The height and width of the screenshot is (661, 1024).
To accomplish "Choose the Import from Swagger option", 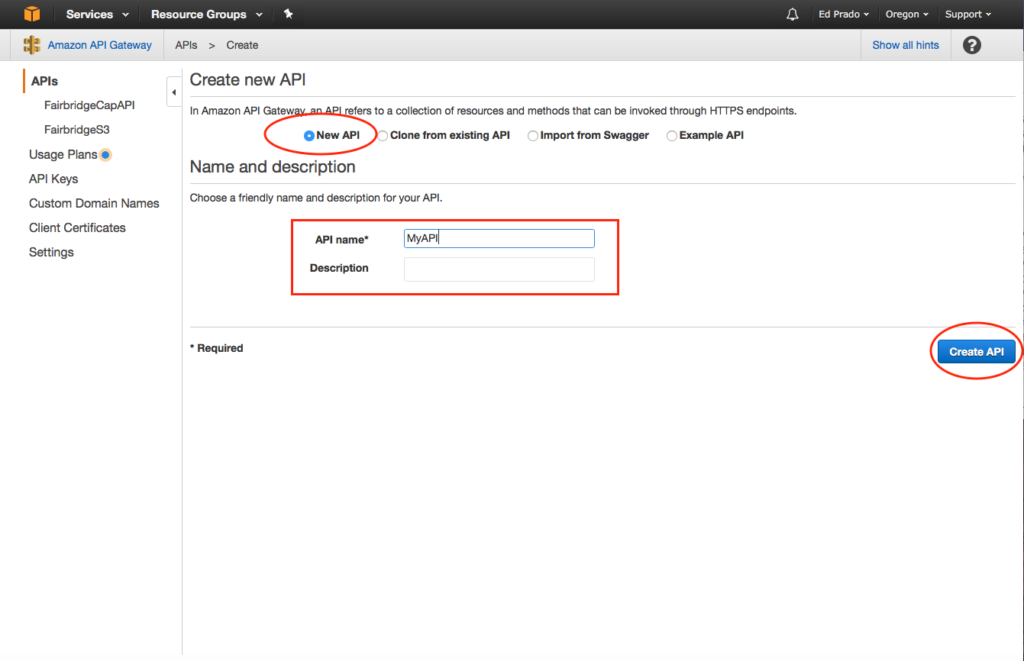I will pyautogui.click(x=533, y=135).
